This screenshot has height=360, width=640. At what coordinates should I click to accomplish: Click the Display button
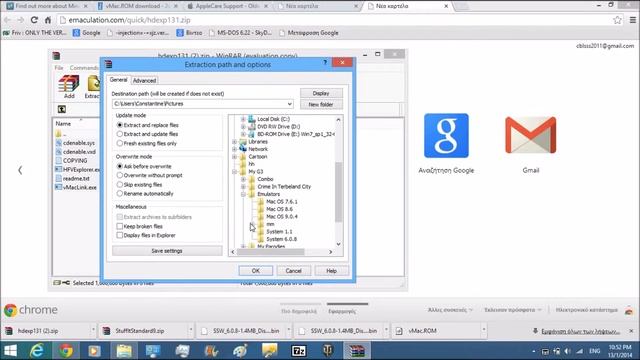pyautogui.click(x=321, y=93)
